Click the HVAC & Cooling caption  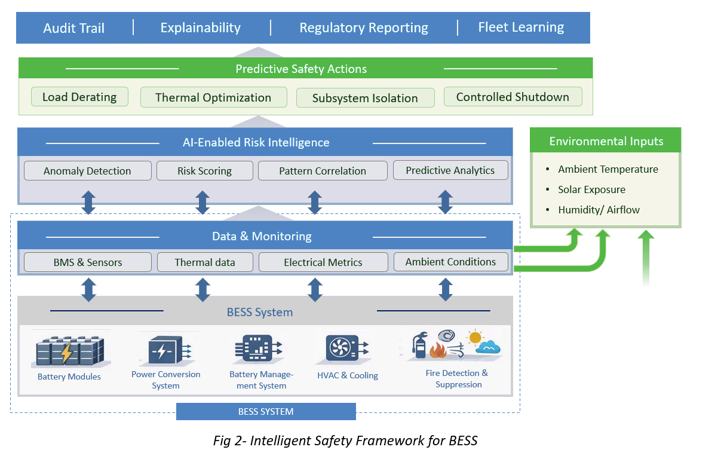tap(348, 375)
